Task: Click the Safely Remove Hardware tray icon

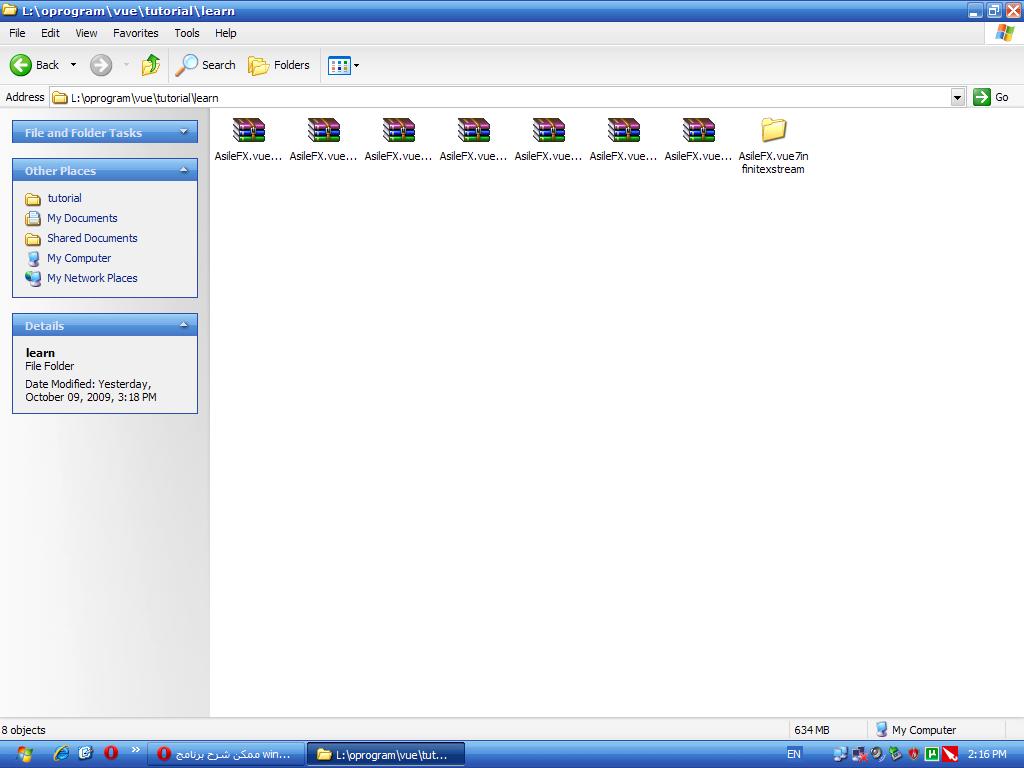Action: [x=895, y=754]
